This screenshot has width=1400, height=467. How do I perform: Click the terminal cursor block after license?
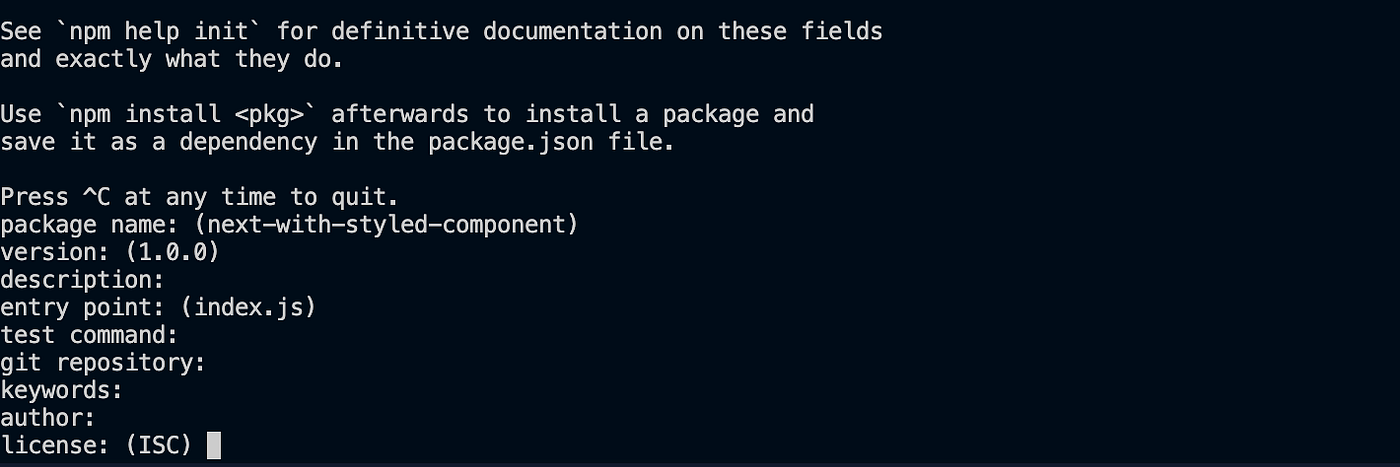click(213, 445)
